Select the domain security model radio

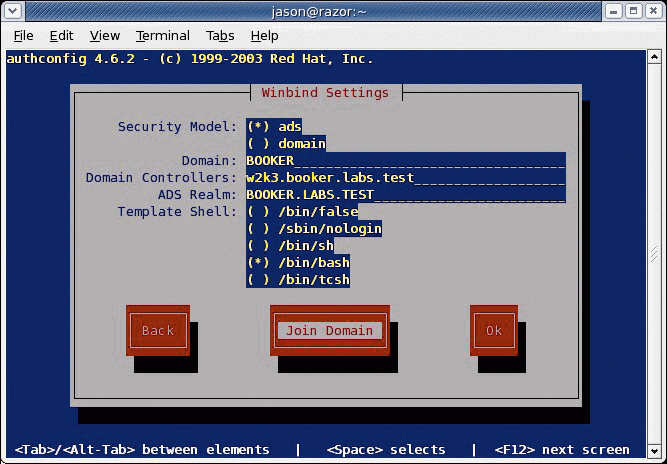(x=286, y=144)
